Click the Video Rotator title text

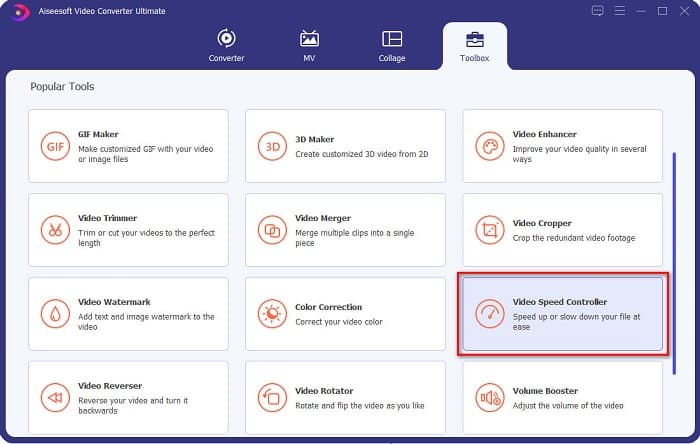click(x=324, y=391)
